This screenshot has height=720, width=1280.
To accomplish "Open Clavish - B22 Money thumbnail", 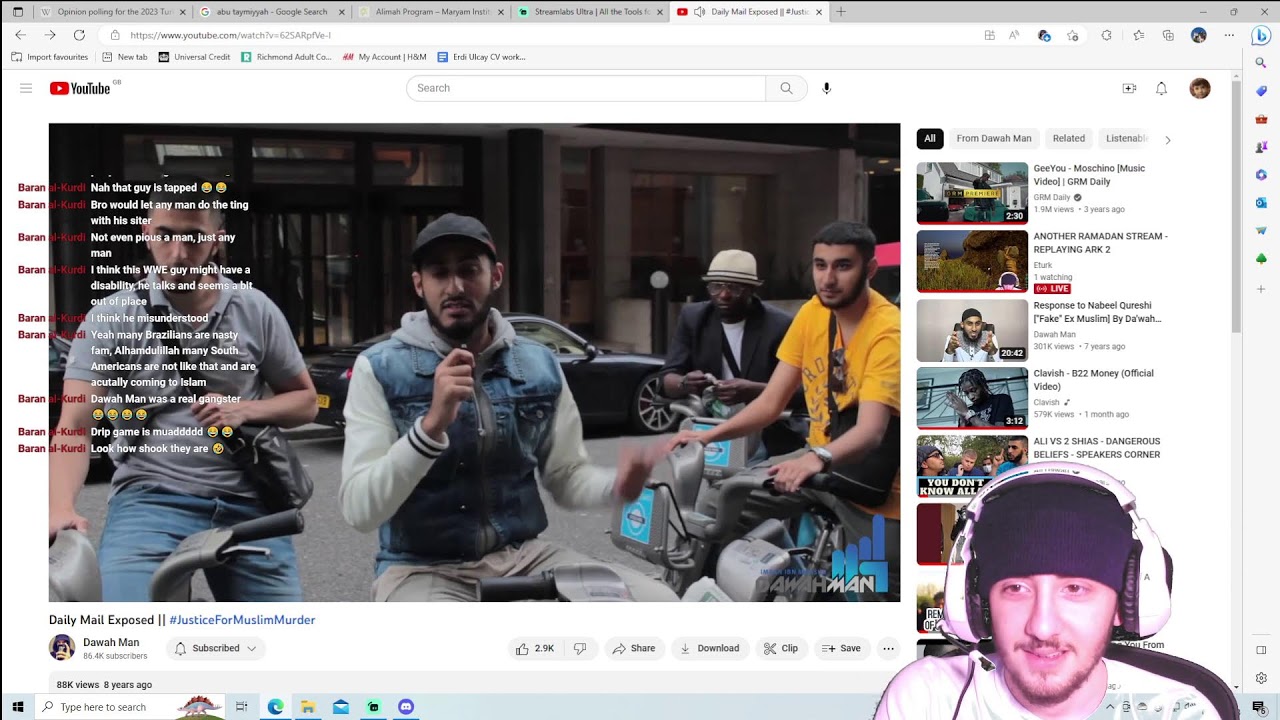I will coord(972,398).
